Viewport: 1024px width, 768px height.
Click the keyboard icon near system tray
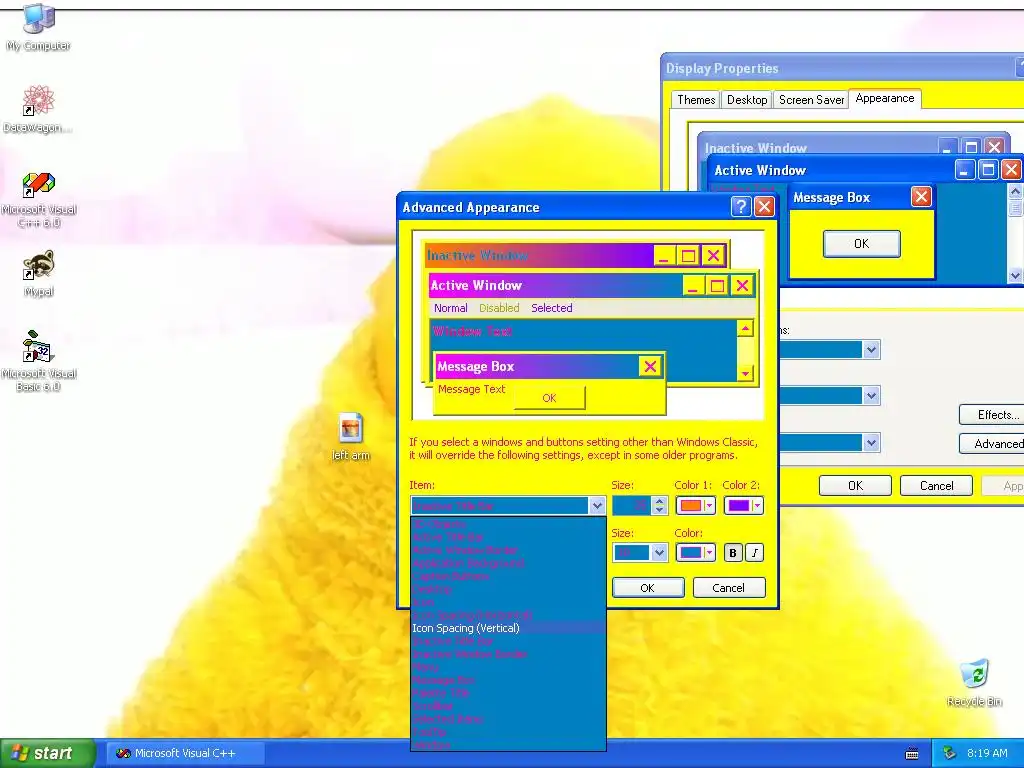coord(912,754)
